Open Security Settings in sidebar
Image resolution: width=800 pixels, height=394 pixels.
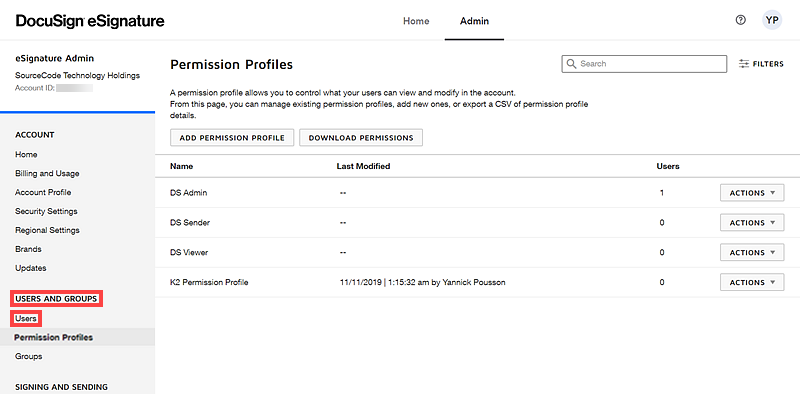(x=46, y=211)
